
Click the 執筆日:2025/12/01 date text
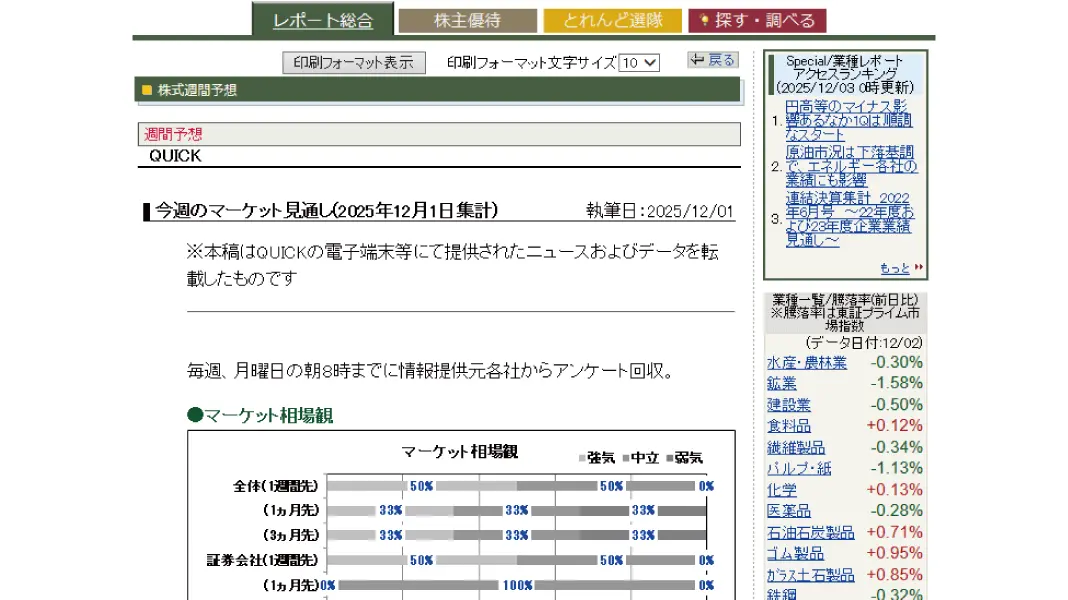coord(659,211)
